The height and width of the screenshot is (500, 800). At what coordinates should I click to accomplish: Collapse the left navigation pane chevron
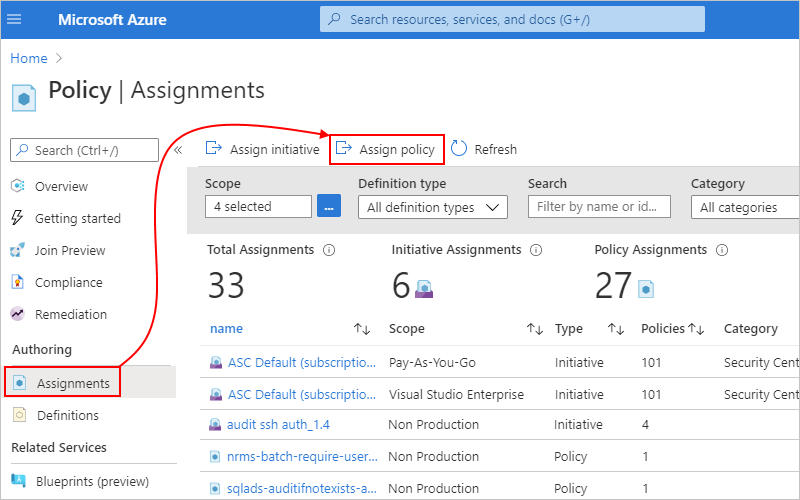pyautogui.click(x=178, y=150)
